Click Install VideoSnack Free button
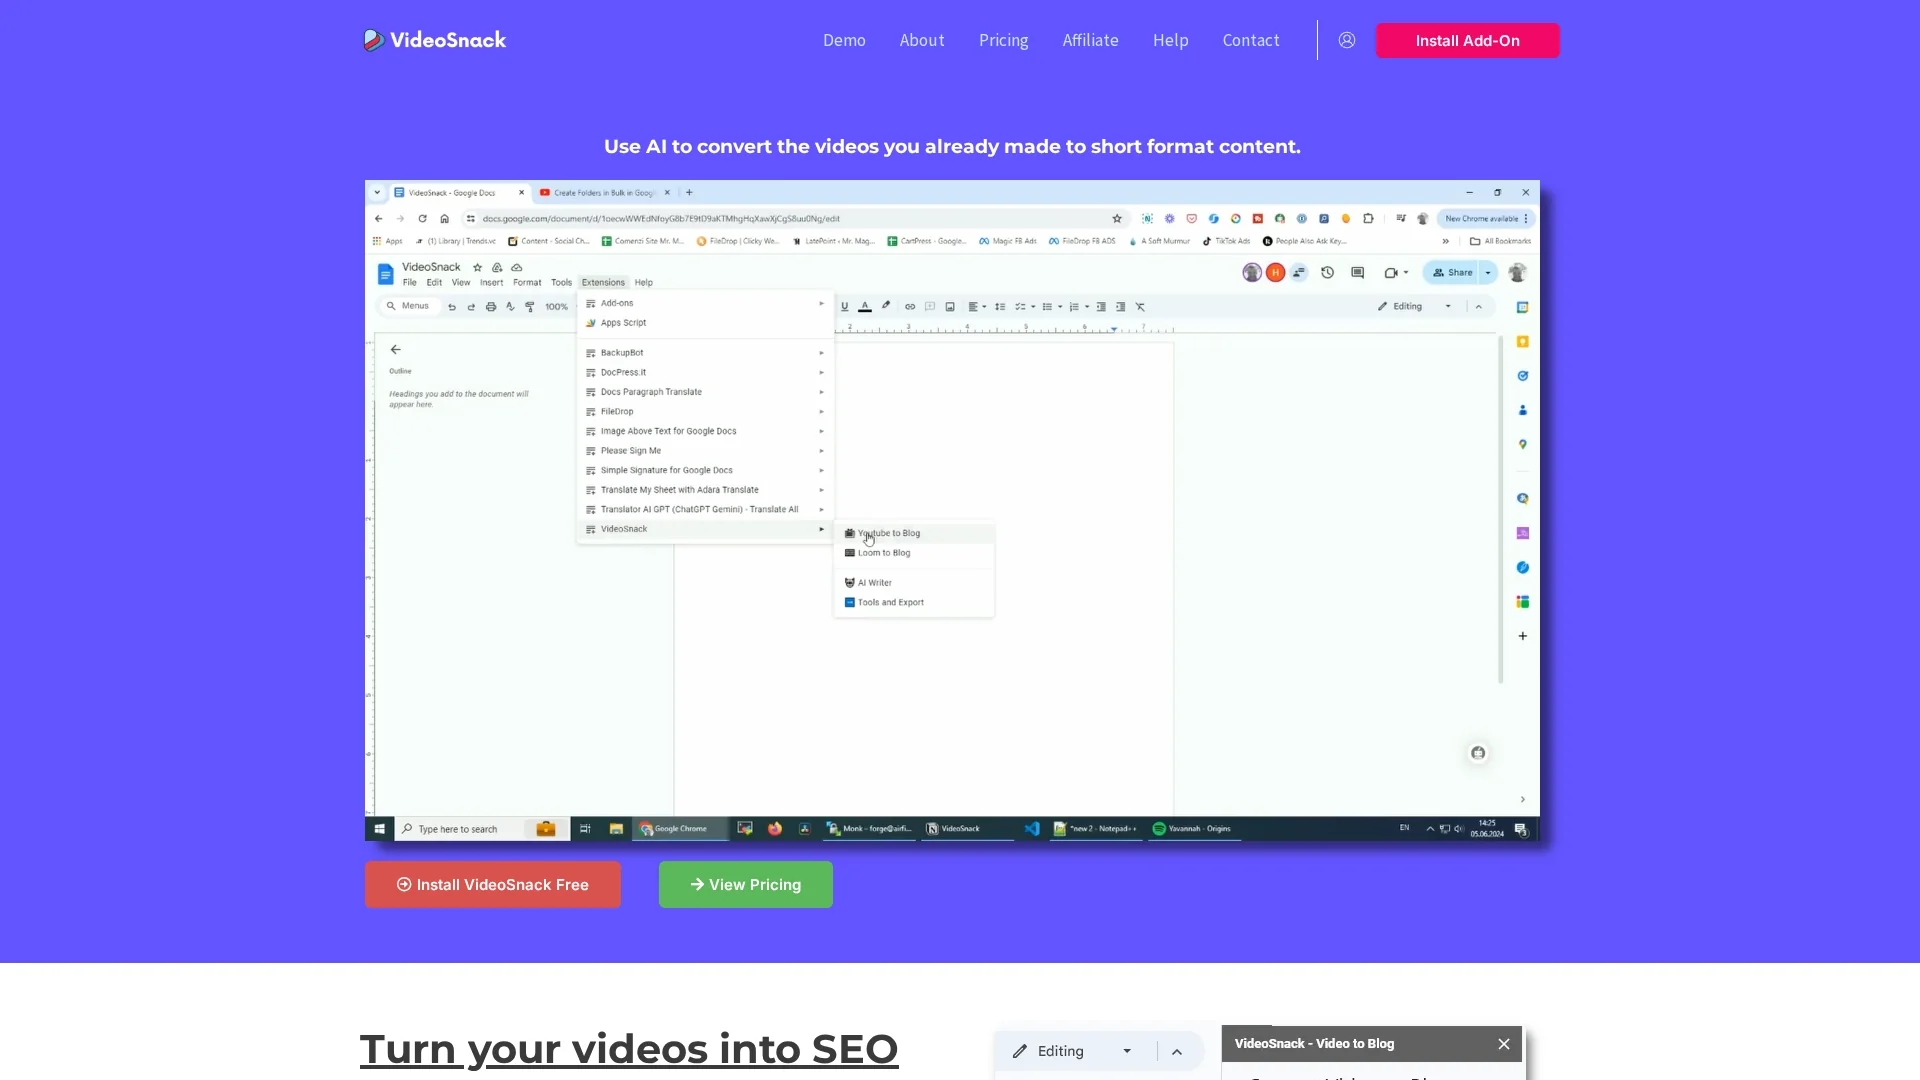The image size is (1920, 1080). click(x=492, y=884)
